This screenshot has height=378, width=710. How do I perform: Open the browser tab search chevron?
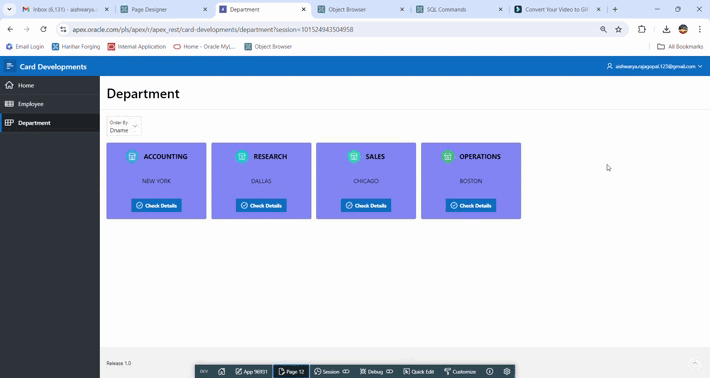point(9,9)
